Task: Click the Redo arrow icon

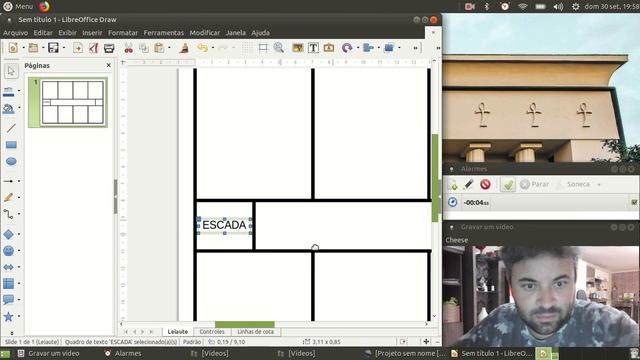Action: (x=223, y=48)
